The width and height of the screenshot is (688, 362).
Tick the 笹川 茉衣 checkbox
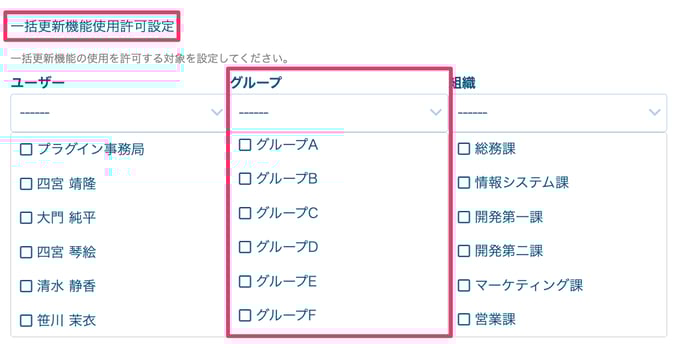(x=26, y=320)
